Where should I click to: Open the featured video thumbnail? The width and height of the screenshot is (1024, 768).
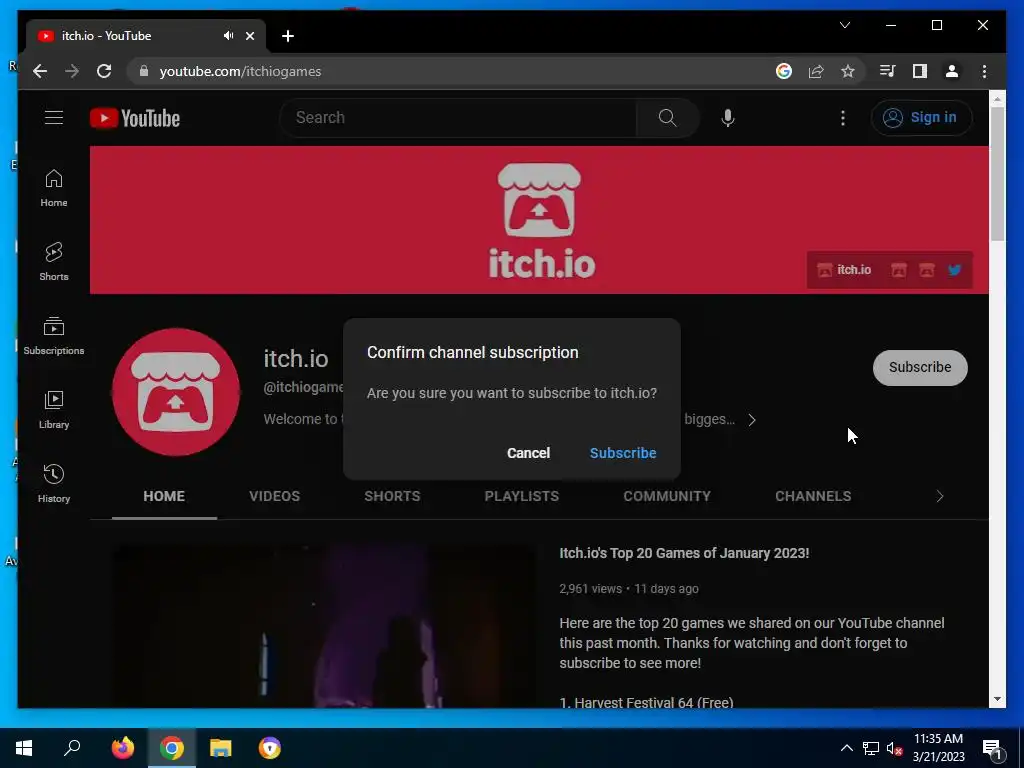[x=324, y=626]
